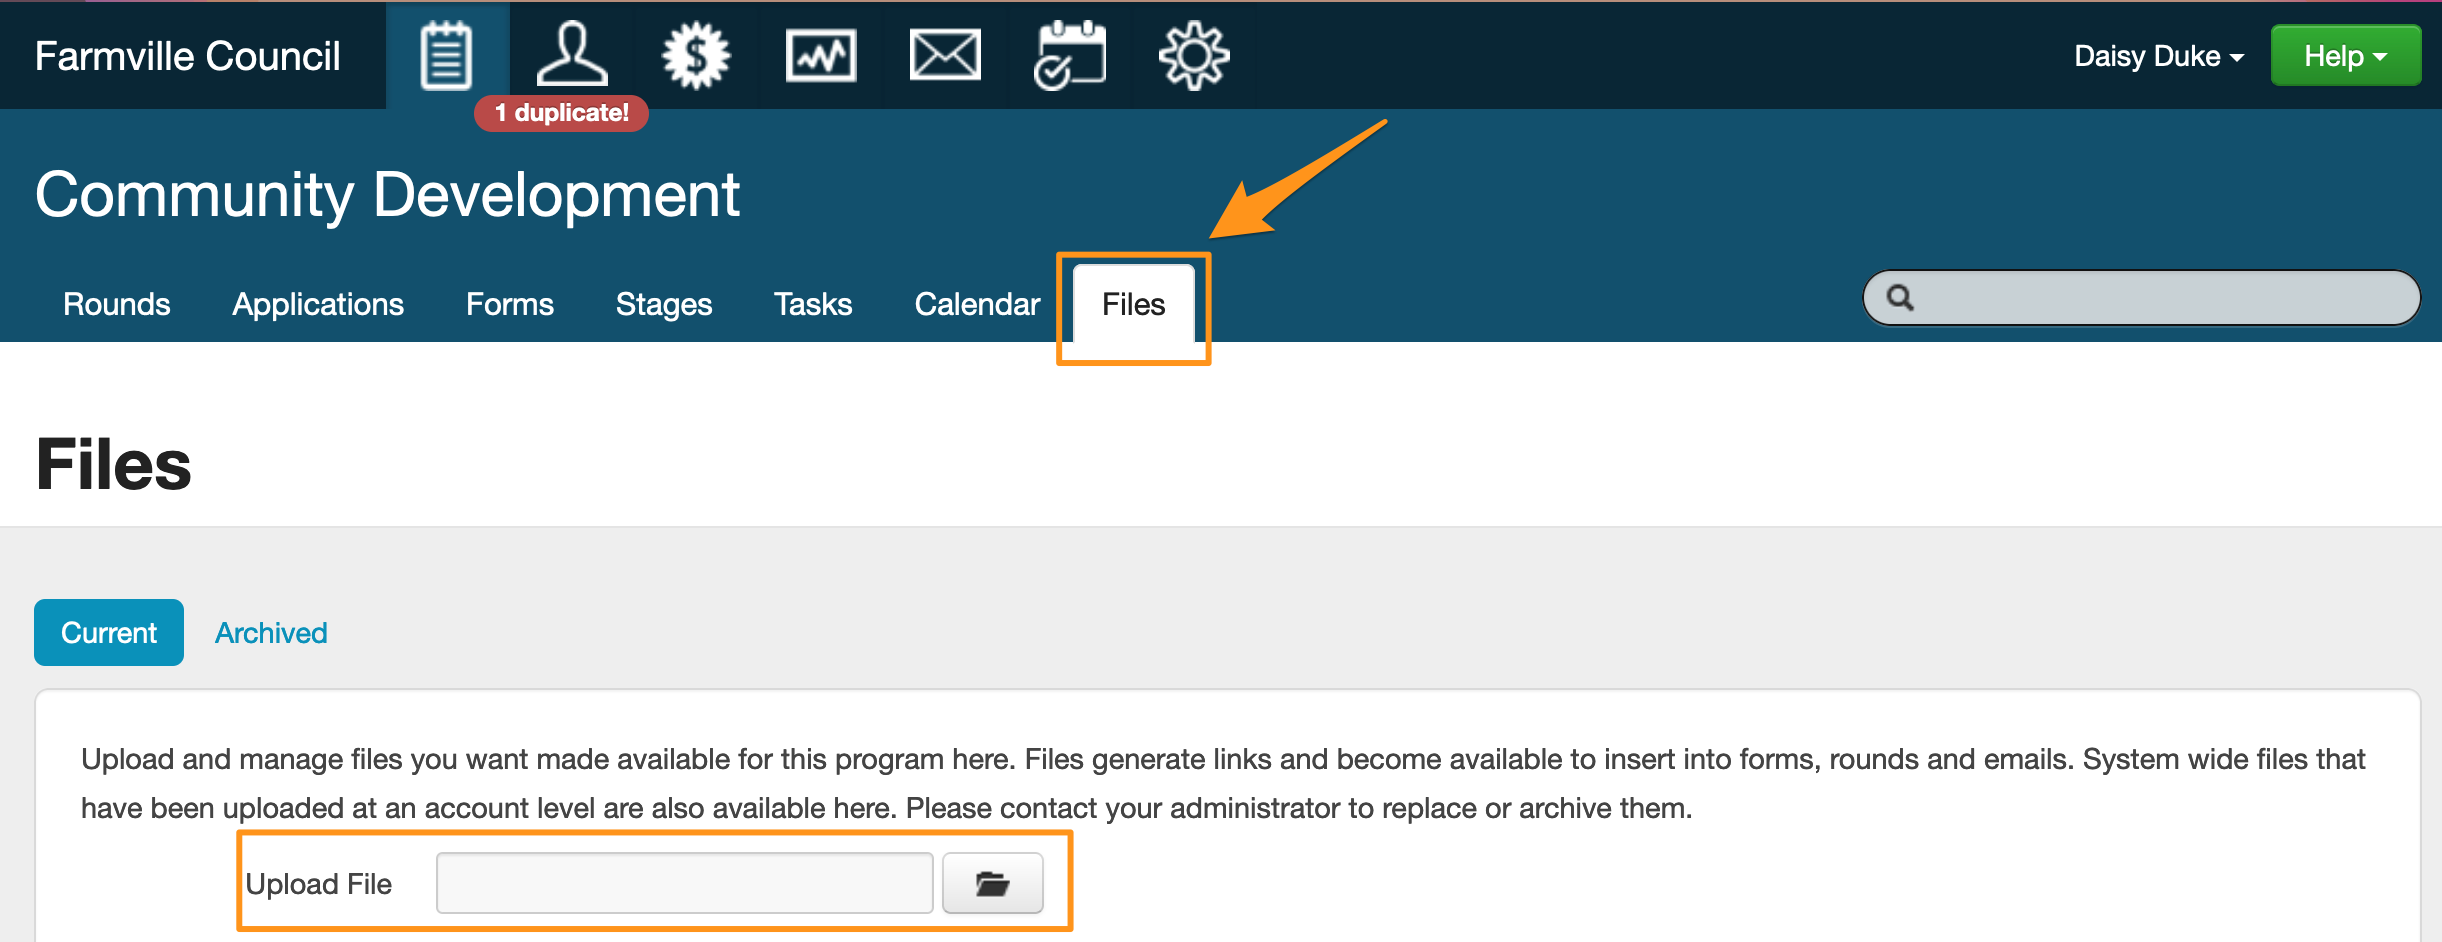Show the Archived files list
Image resolution: width=2442 pixels, height=942 pixels.
(x=271, y=633)
